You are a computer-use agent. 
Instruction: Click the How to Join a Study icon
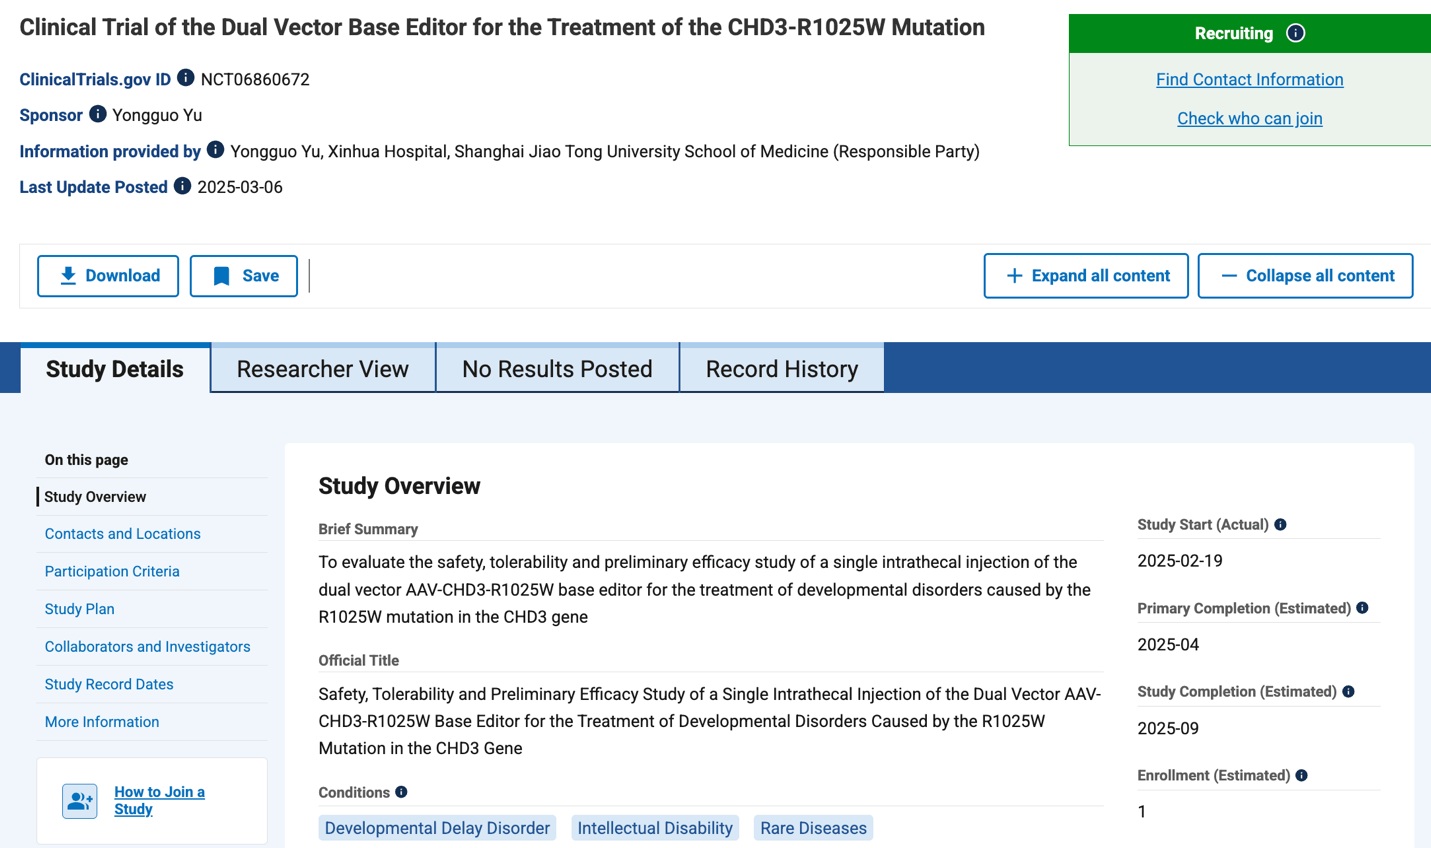coord(80,801)
